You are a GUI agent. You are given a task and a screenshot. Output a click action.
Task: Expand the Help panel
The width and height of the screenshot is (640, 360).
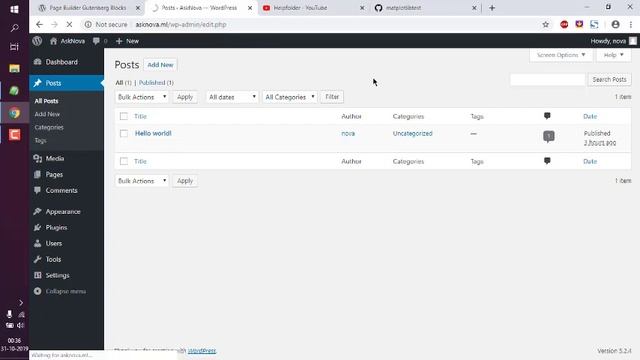(613, 55)
